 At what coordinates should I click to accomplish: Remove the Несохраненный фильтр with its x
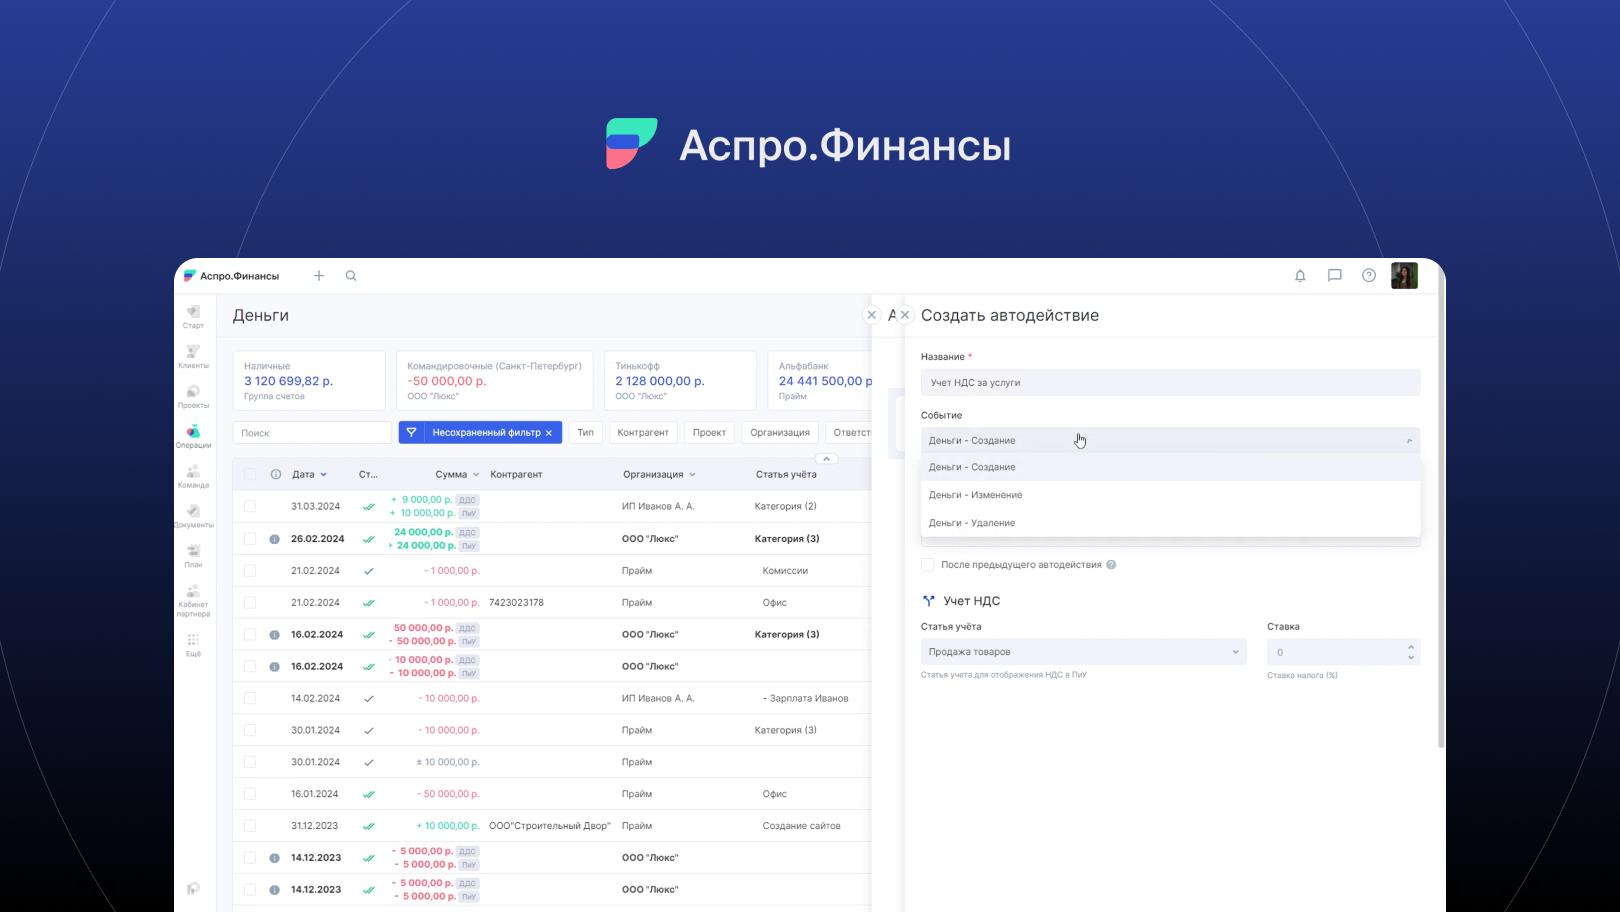pos(549,433)
